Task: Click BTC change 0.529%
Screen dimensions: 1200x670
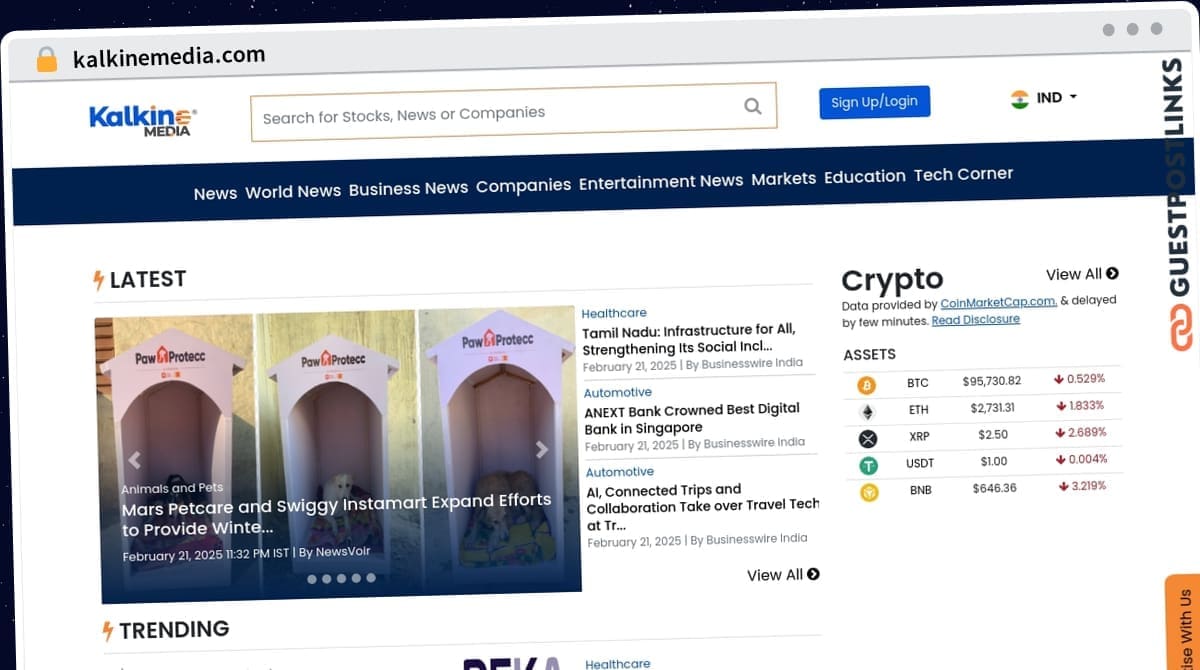Action: [x=1079, y=379]
